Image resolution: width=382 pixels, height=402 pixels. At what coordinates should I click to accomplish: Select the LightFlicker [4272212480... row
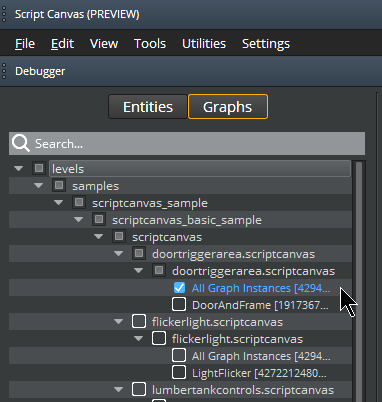tap(259, 373)
